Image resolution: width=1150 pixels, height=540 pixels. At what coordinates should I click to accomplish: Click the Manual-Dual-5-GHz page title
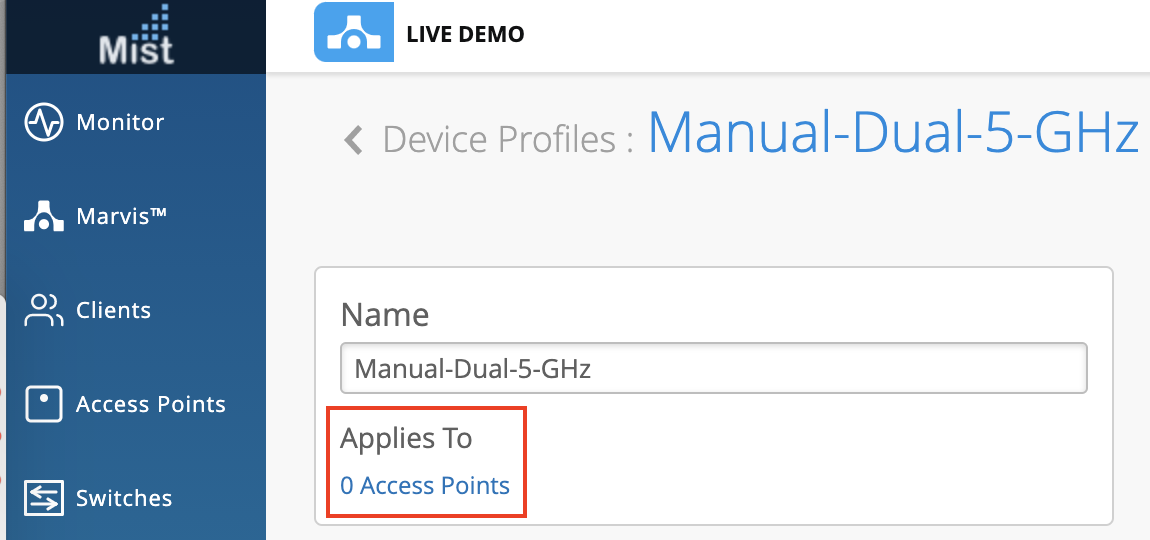893,131
